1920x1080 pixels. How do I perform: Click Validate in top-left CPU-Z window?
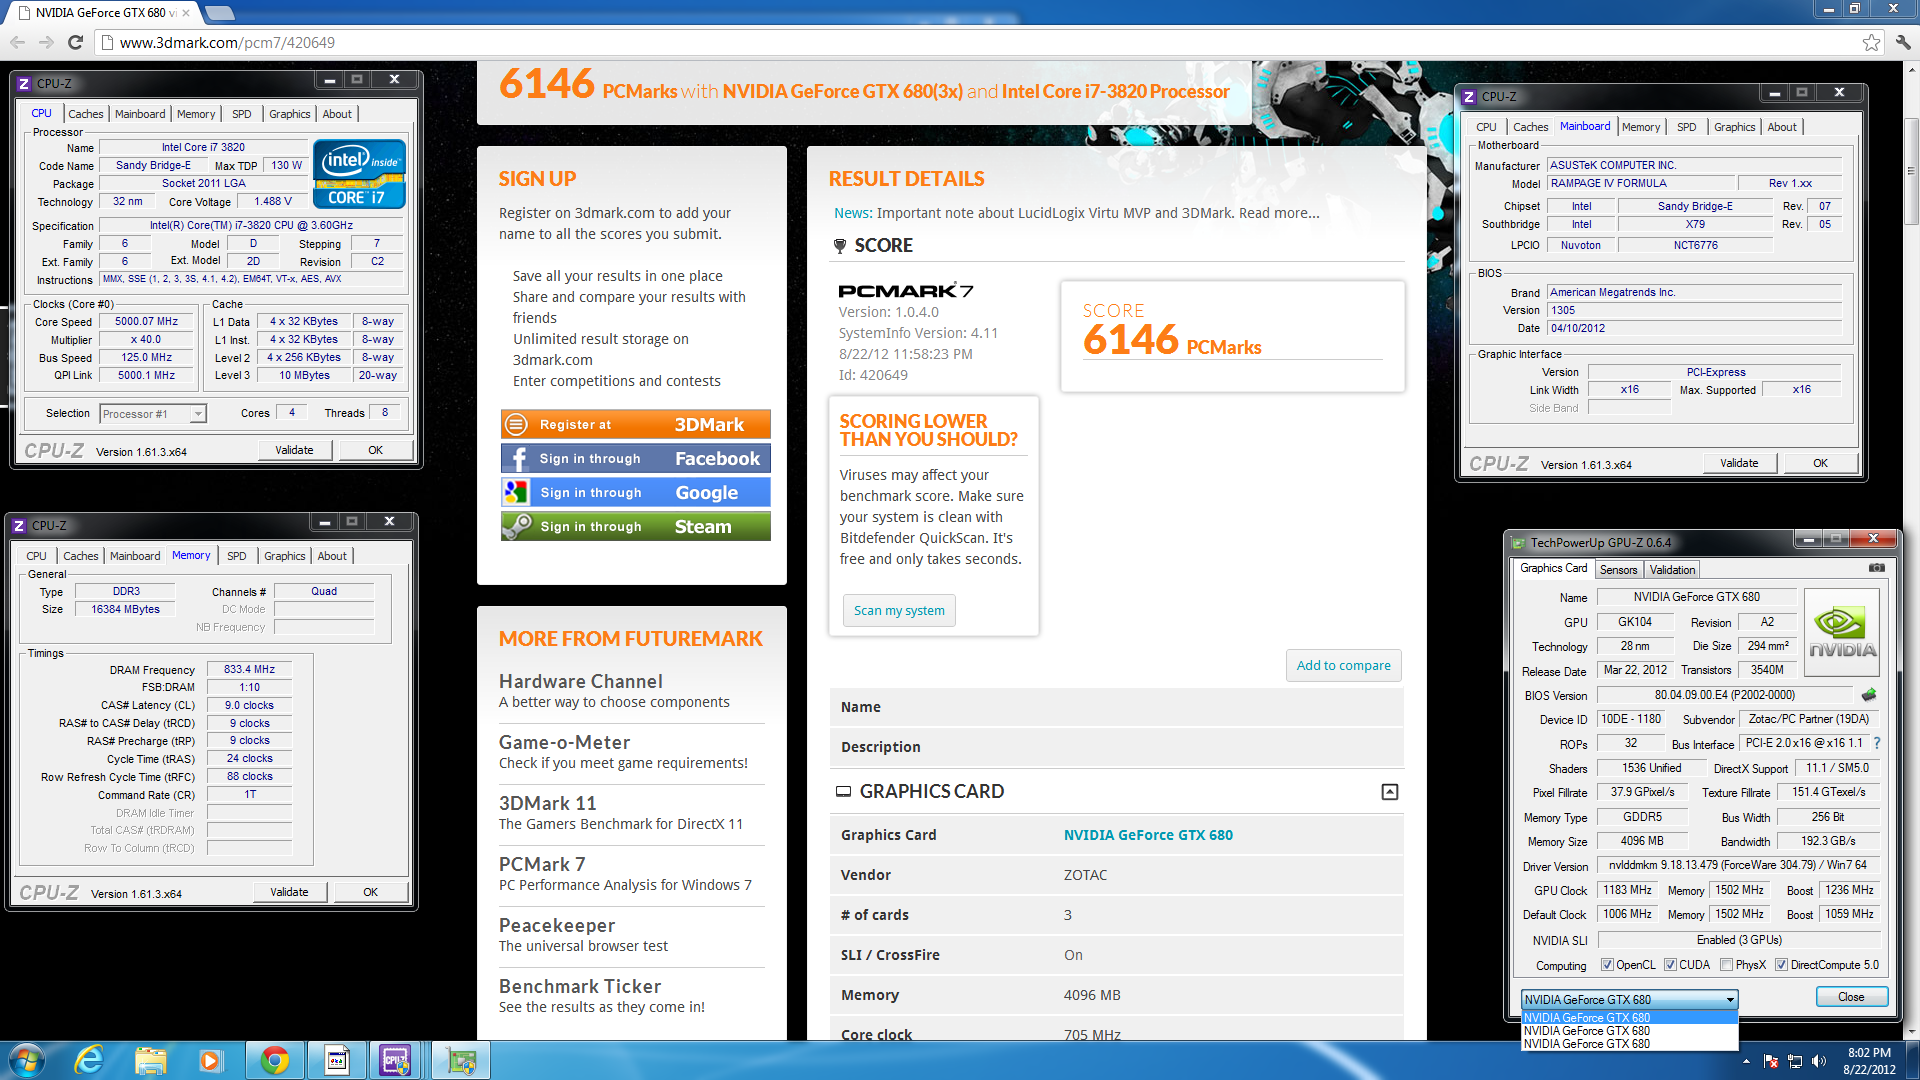pos(294,450)
